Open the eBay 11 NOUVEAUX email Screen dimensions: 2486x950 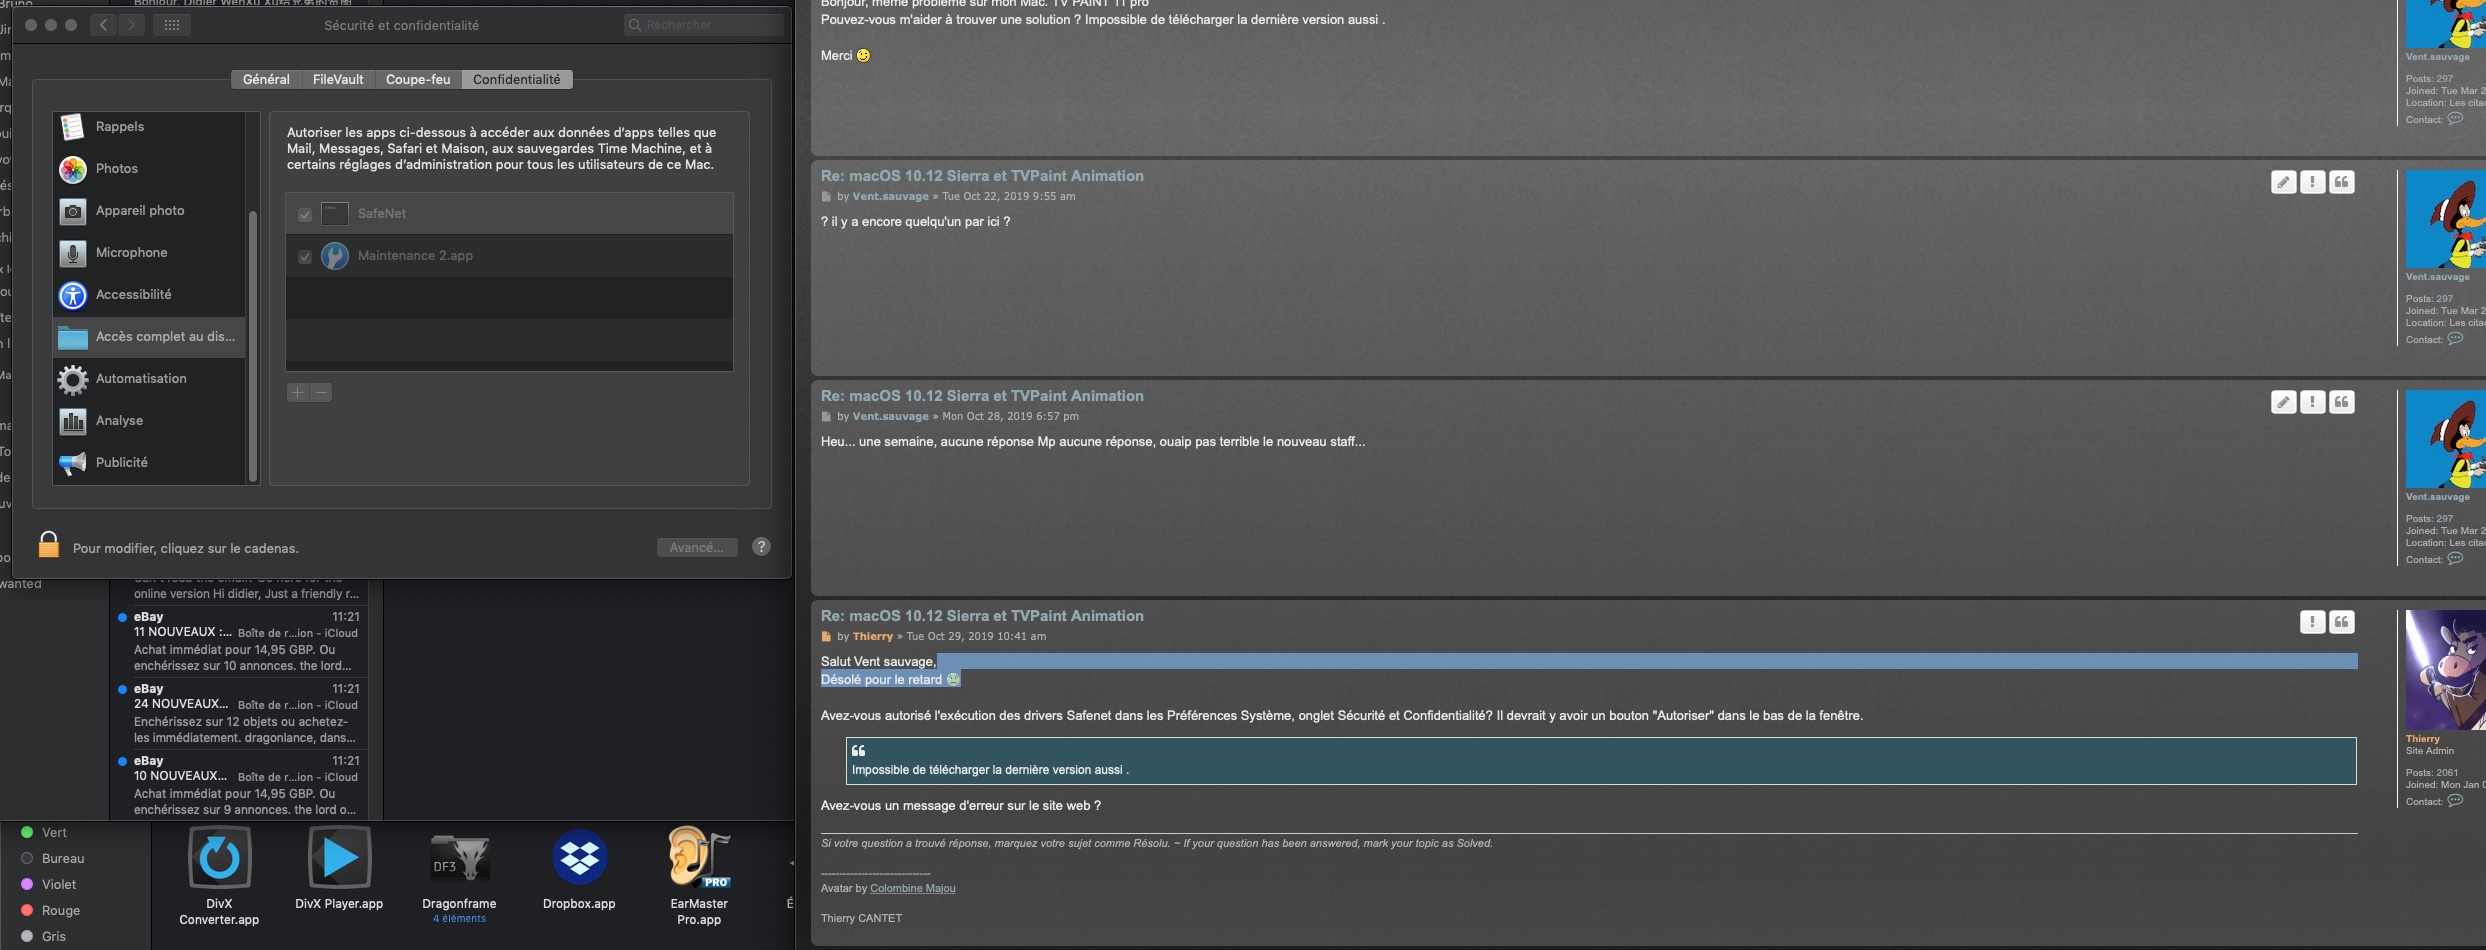coord(238,641)
